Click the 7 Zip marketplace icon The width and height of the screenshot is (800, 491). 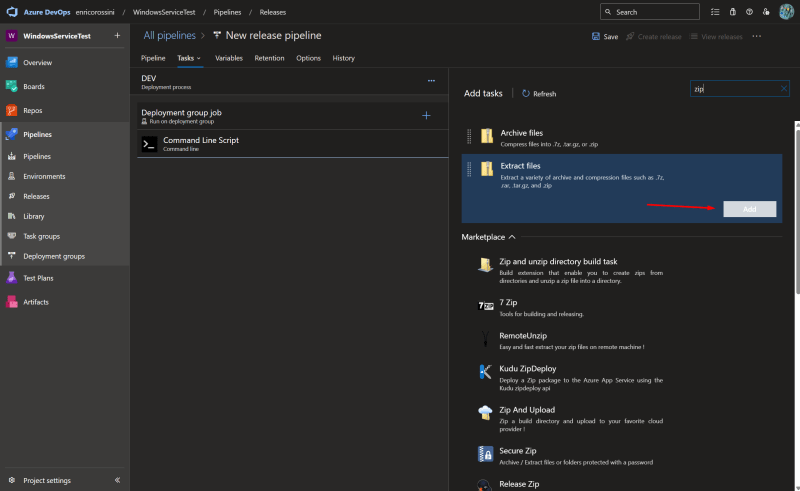click(485, 306)
